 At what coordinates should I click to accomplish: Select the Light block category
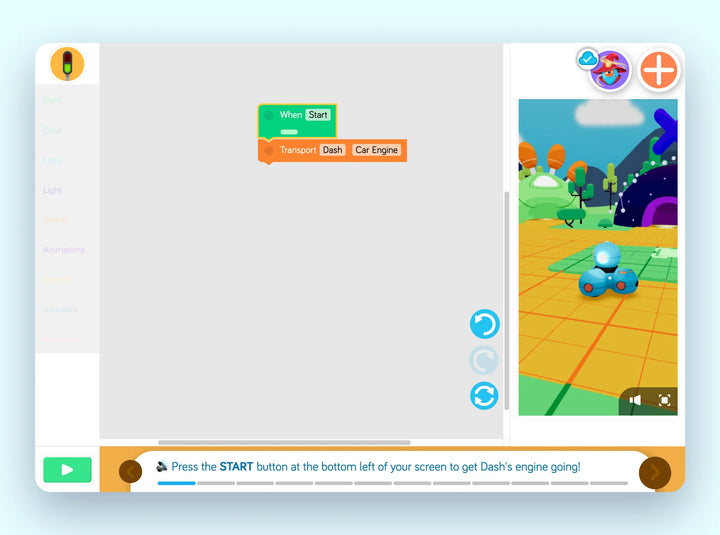(x=52, y=190)
